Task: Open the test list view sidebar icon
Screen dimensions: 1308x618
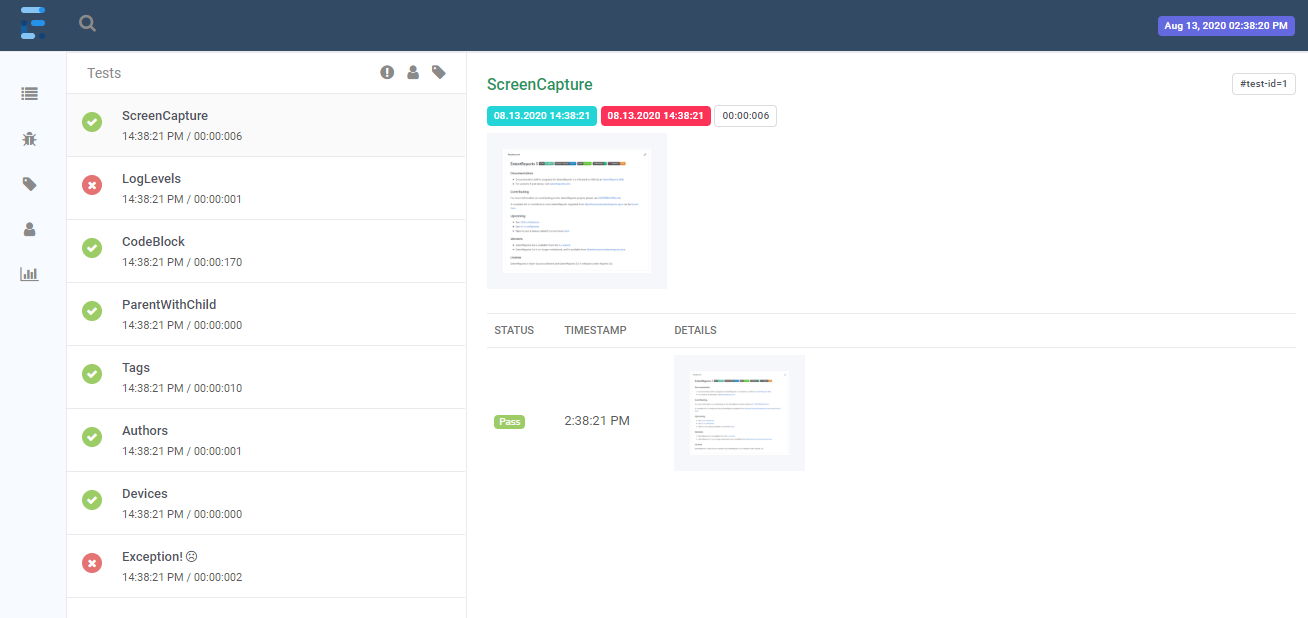Action: click(x=29, y=93)
